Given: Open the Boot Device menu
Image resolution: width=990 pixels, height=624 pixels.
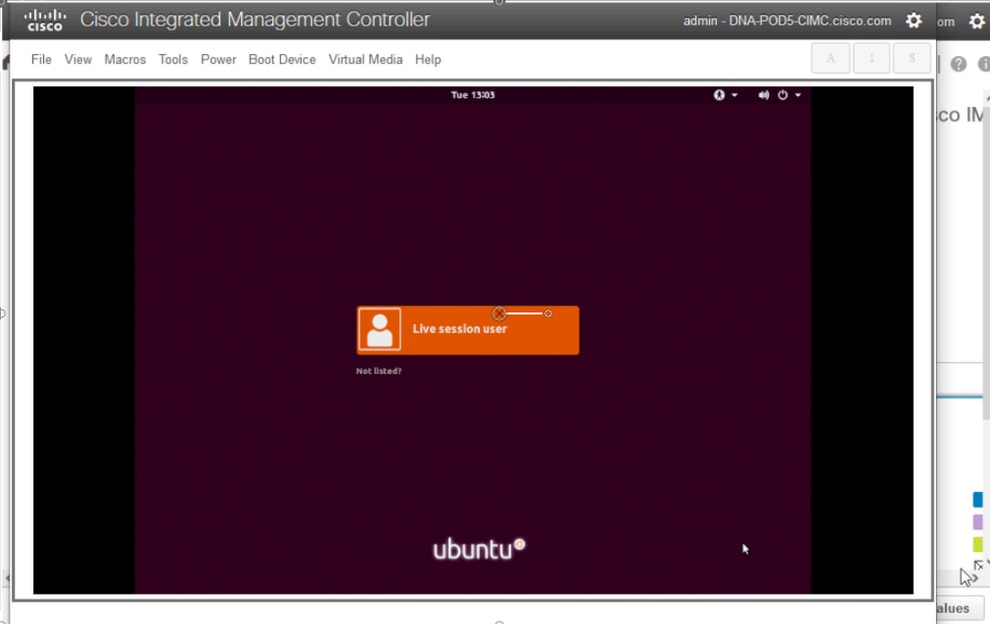Looking at the screenshot, I should pyautogui.click(x=282, y=59).
